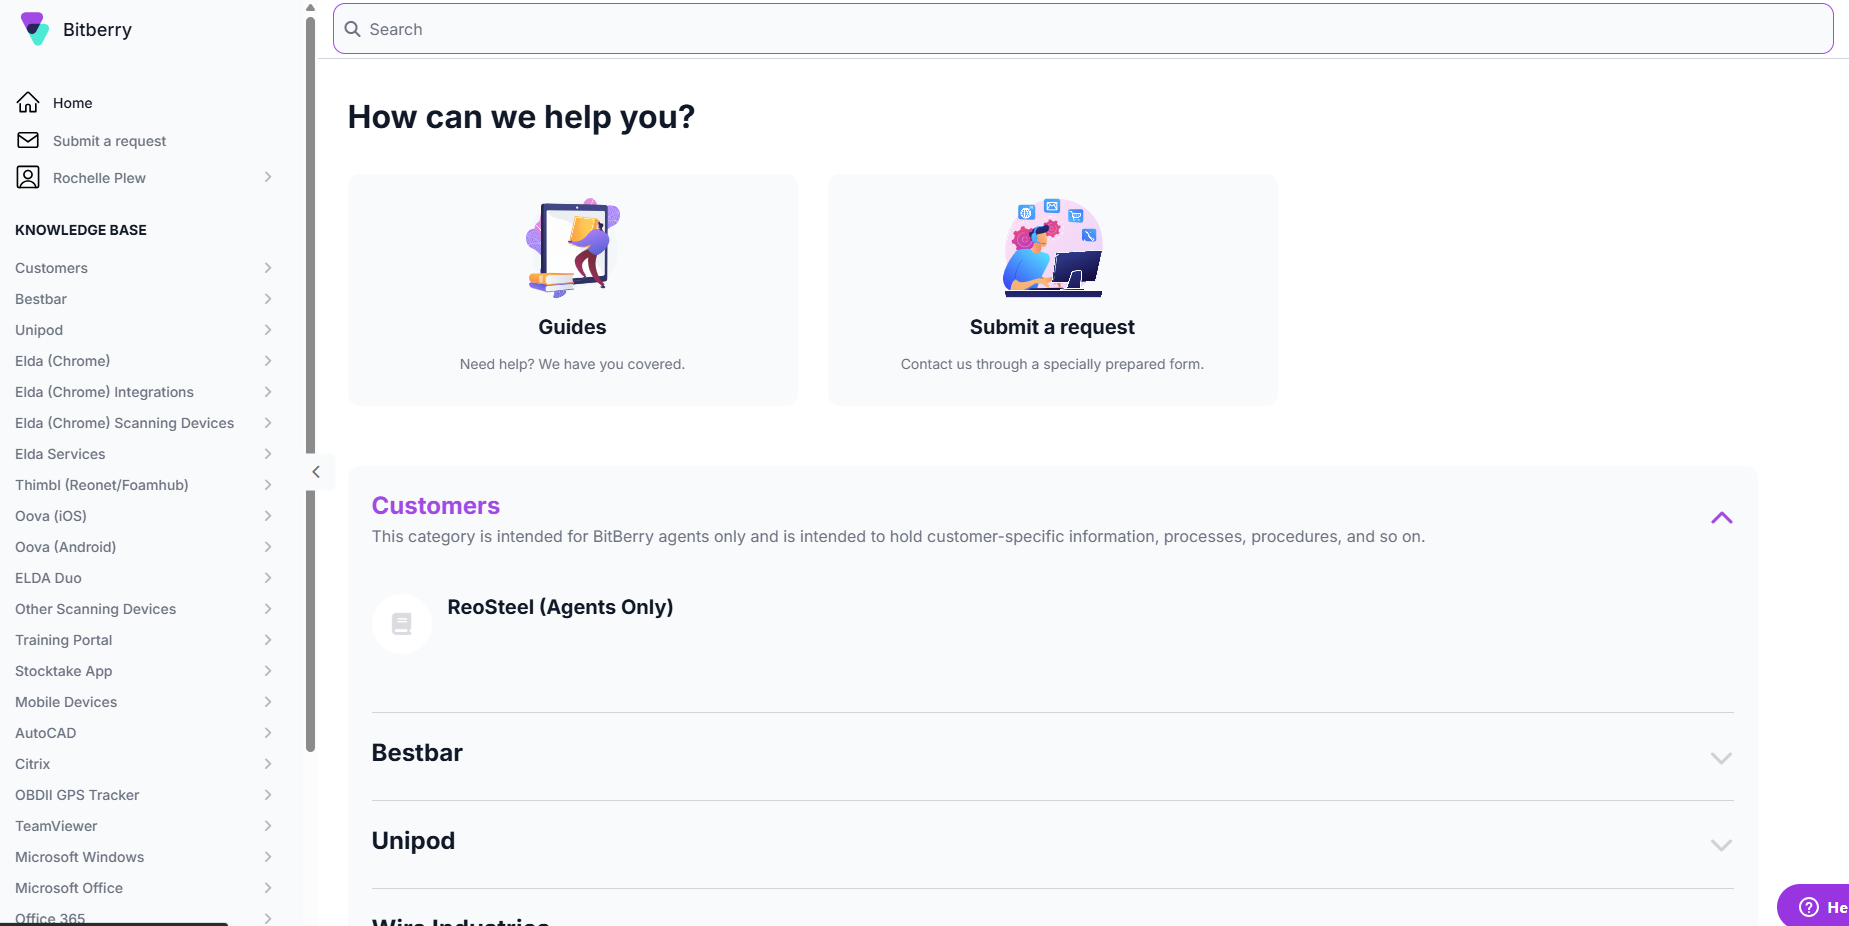Expand the Bestbar section

click(1721, 758)
